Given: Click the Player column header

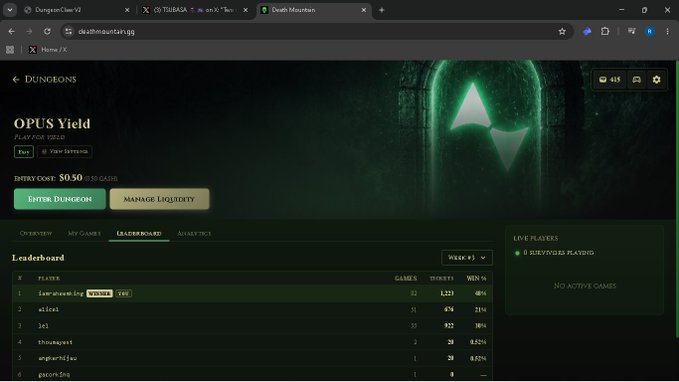Looking at the screenshot, I should 49,278.
